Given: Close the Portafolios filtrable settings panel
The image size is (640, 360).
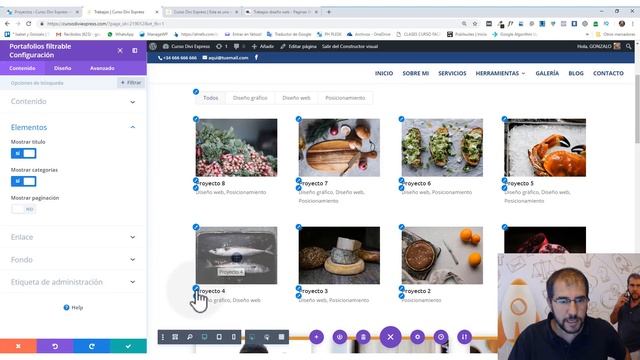Looking at the screenshot, I should (x=120, y=51).
